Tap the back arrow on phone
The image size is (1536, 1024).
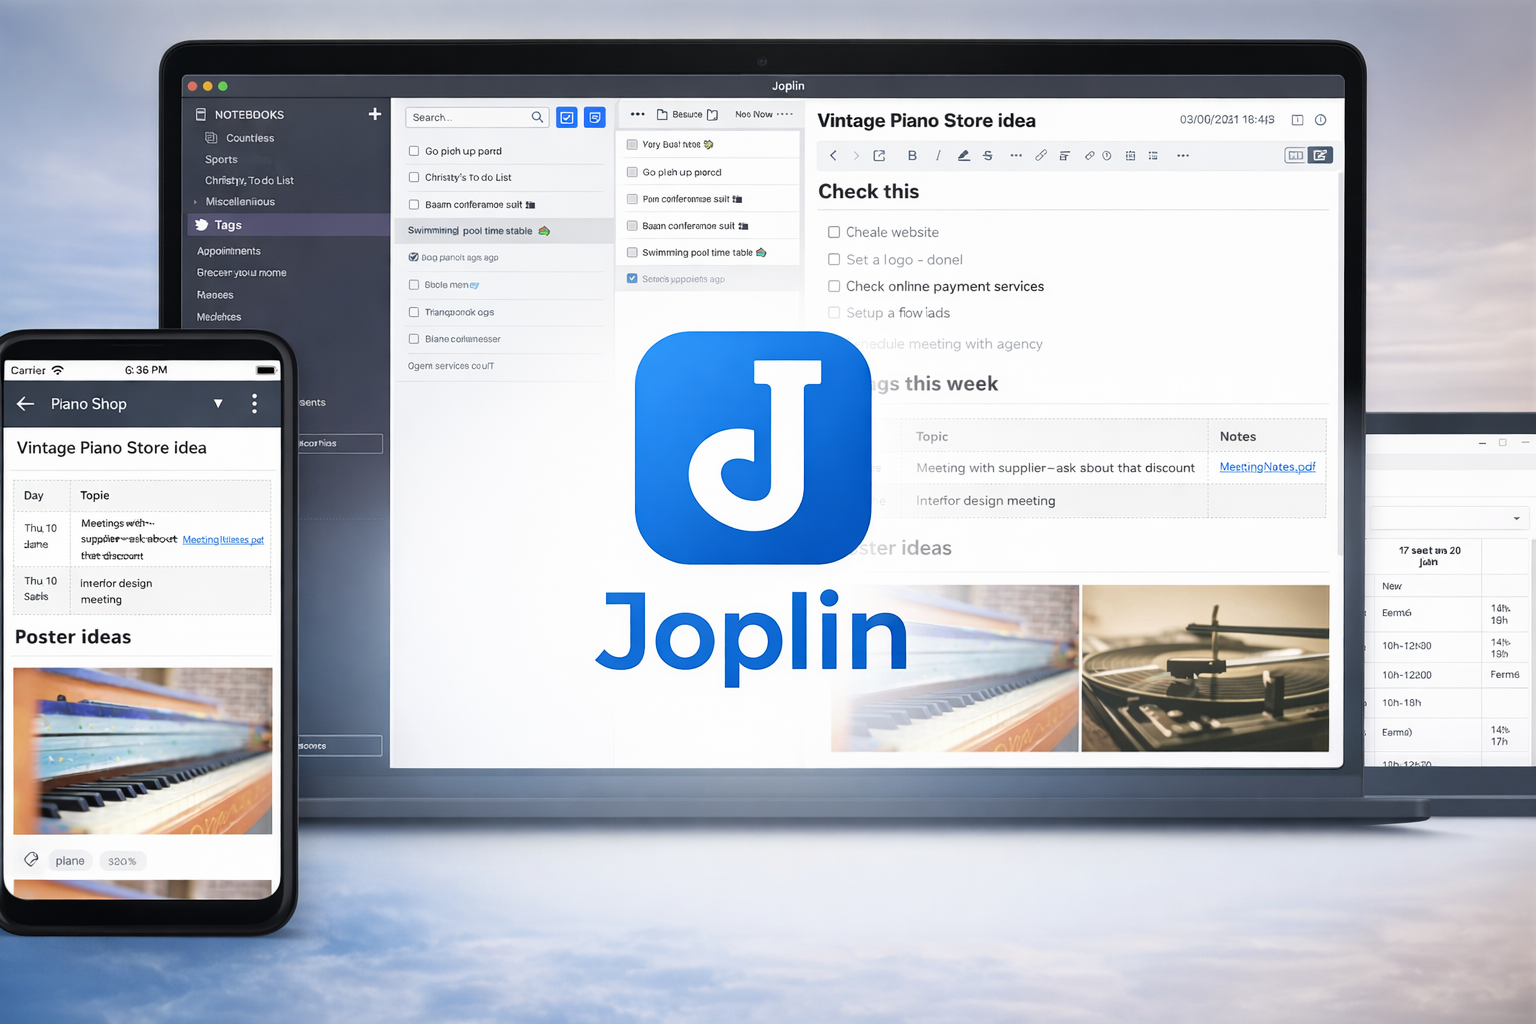(26, 404)
